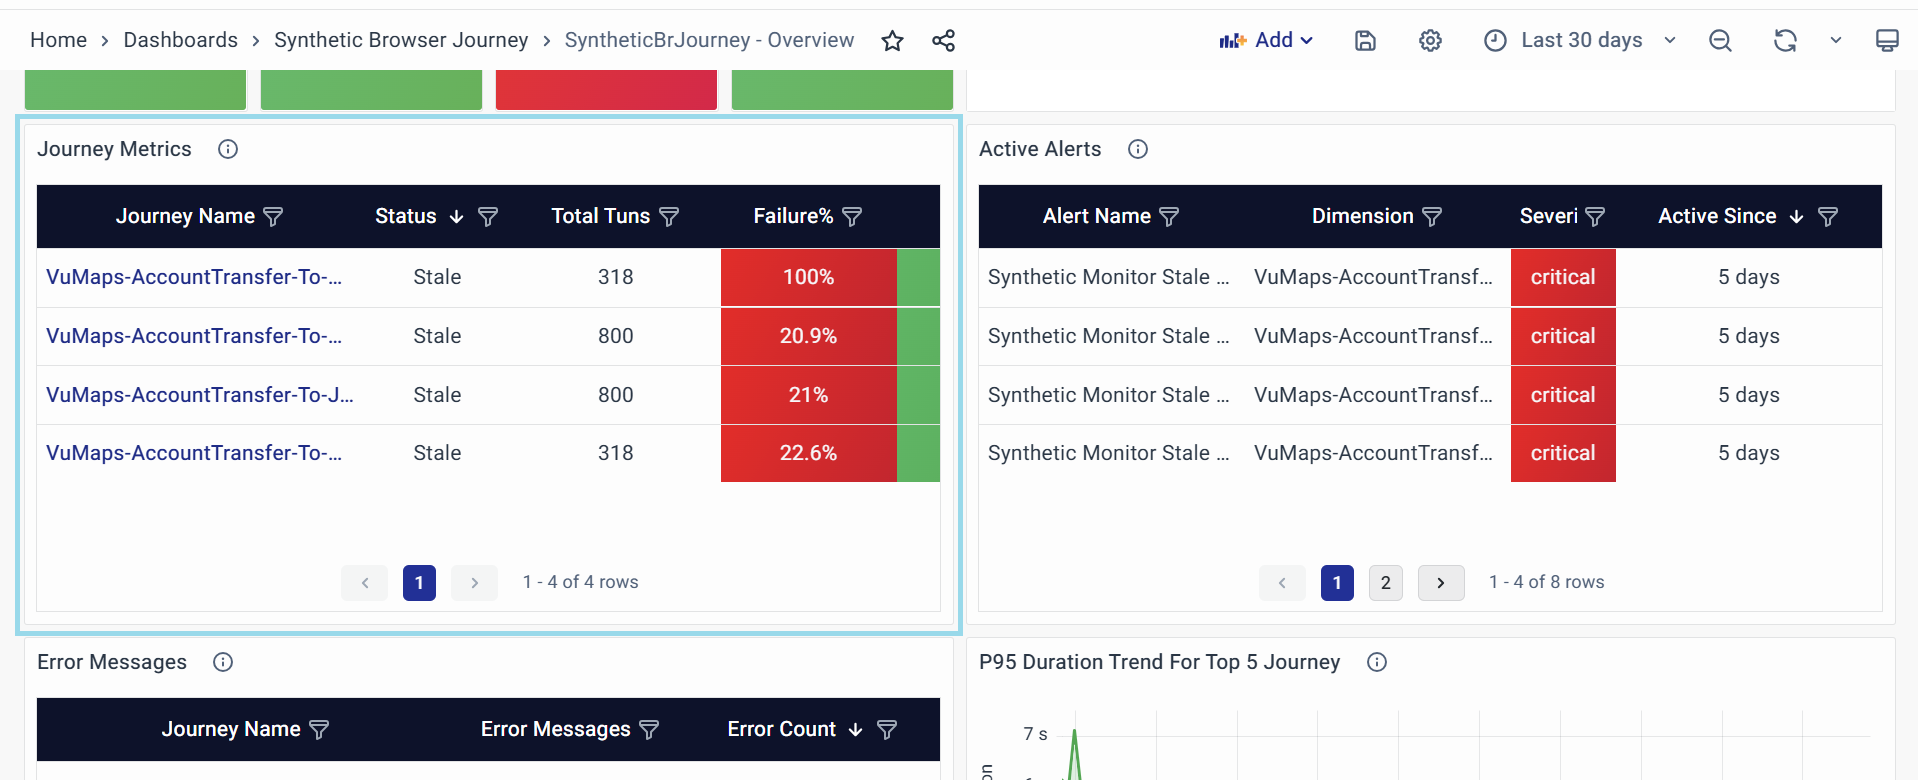This screenshot has width=1918, height=780.
Task: Click the share dashboard icon
Action: (x=943, y=41)
